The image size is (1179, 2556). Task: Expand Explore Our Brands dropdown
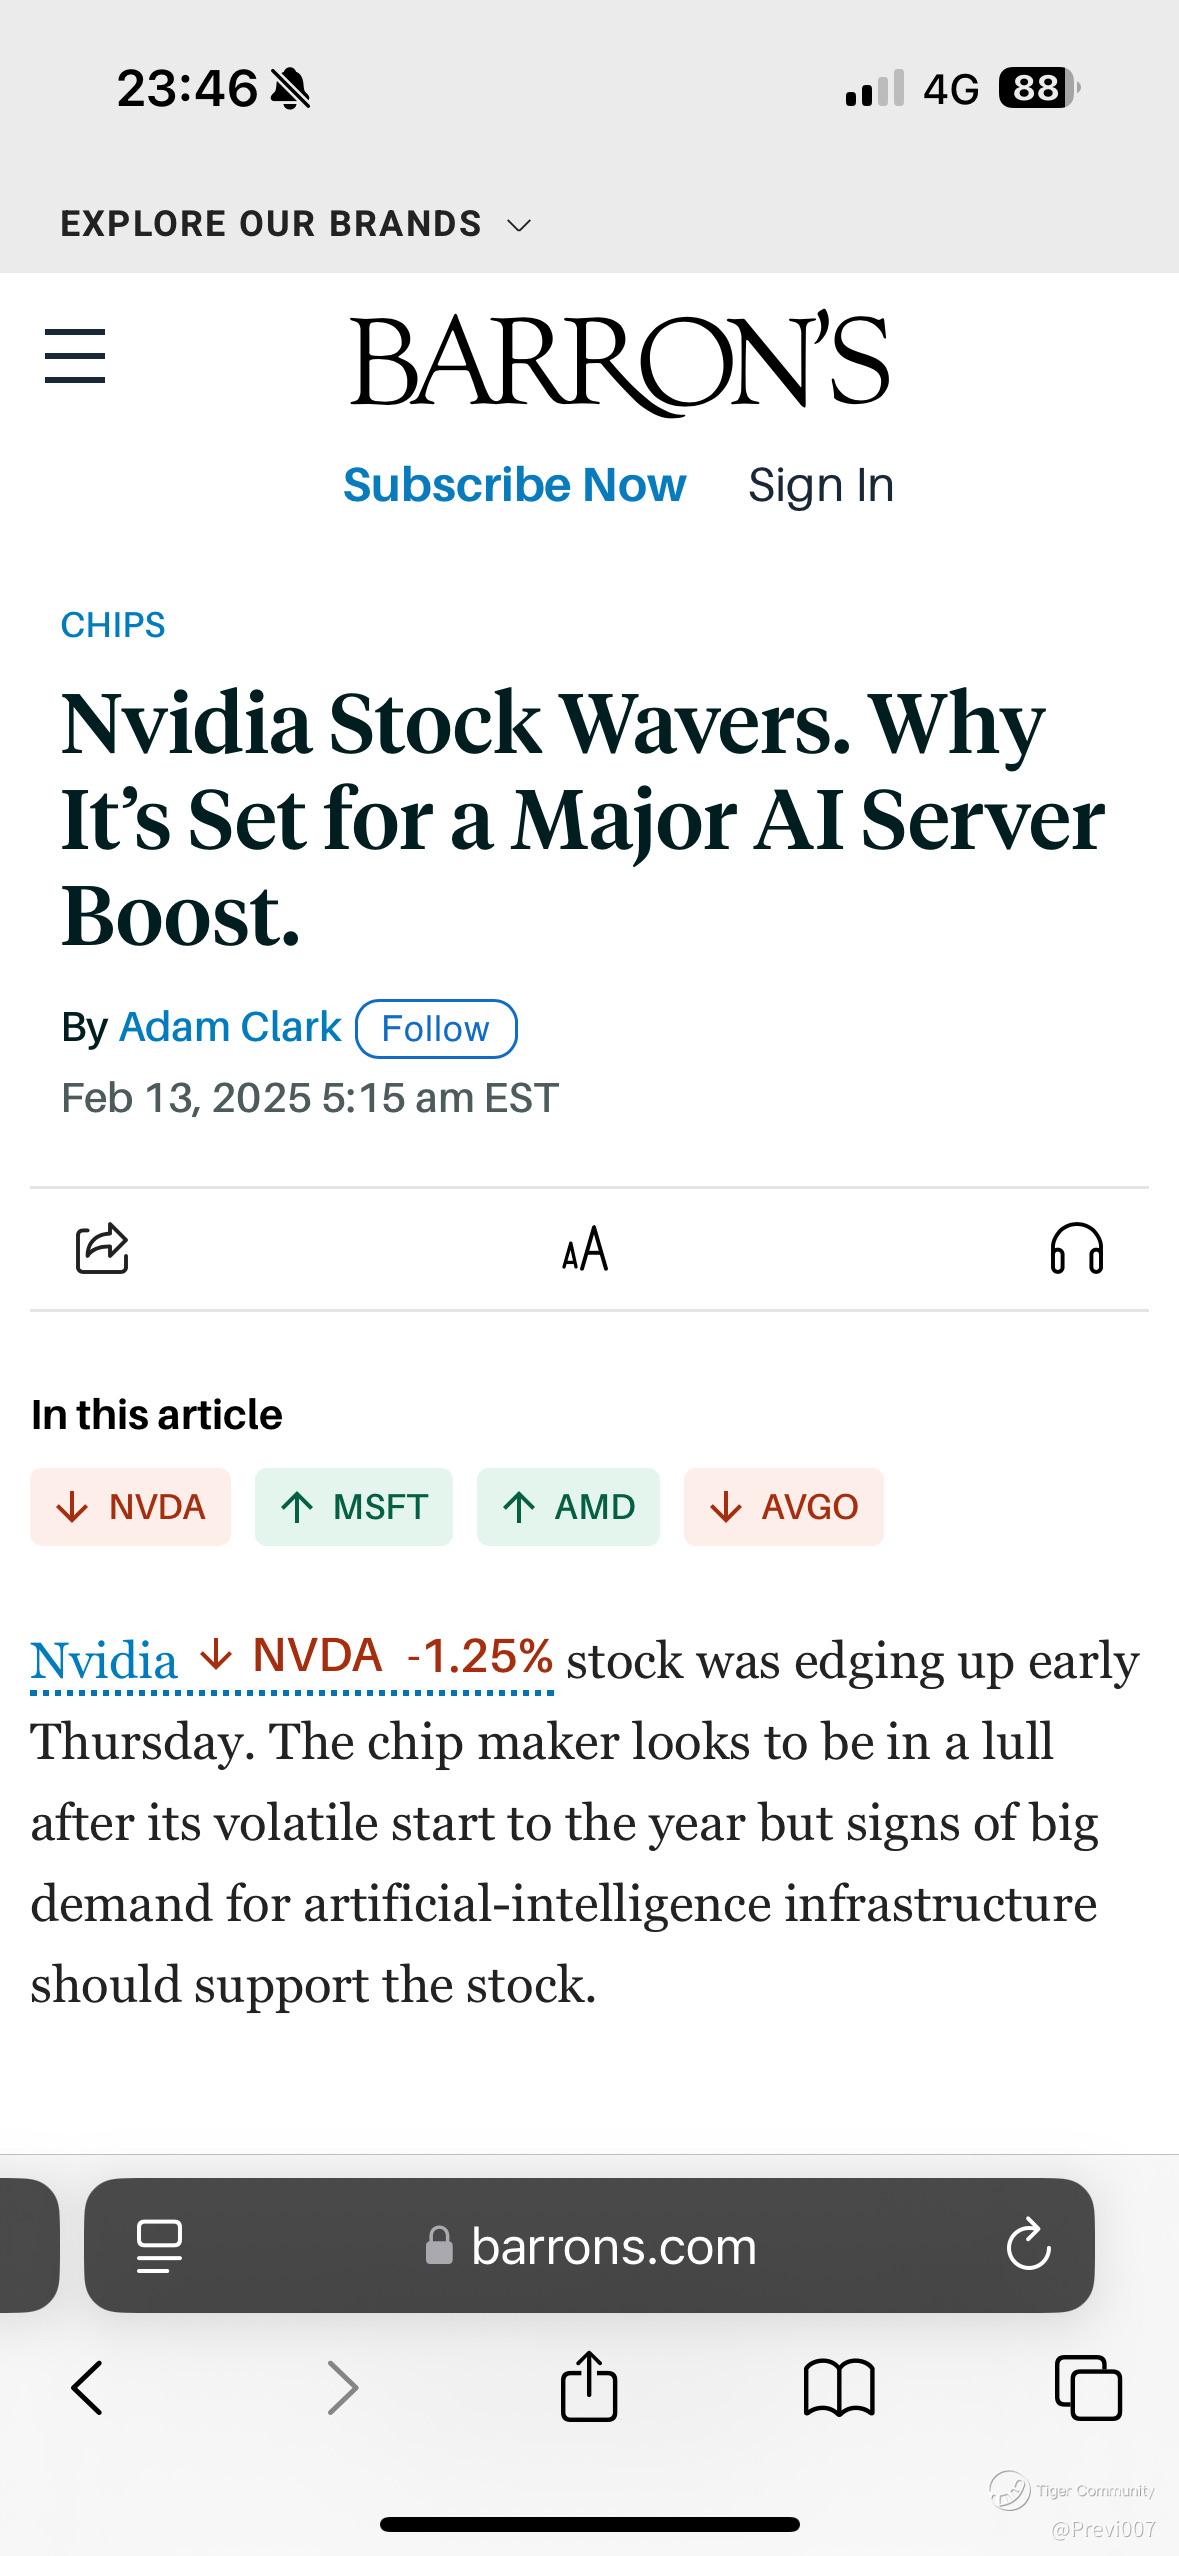295,224
